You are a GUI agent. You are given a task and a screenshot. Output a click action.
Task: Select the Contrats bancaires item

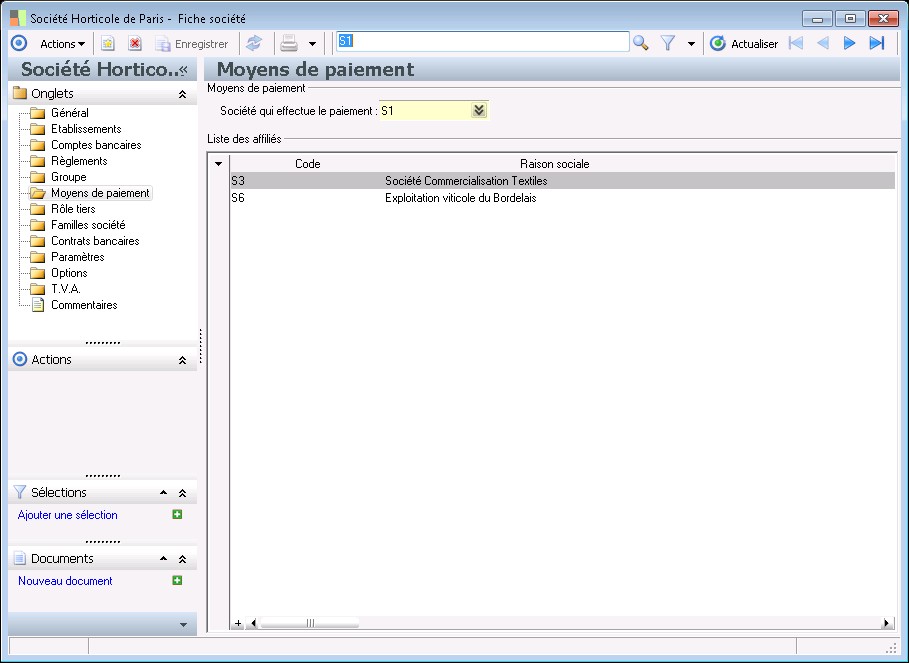pyautogui.click(x=95, y=241)
